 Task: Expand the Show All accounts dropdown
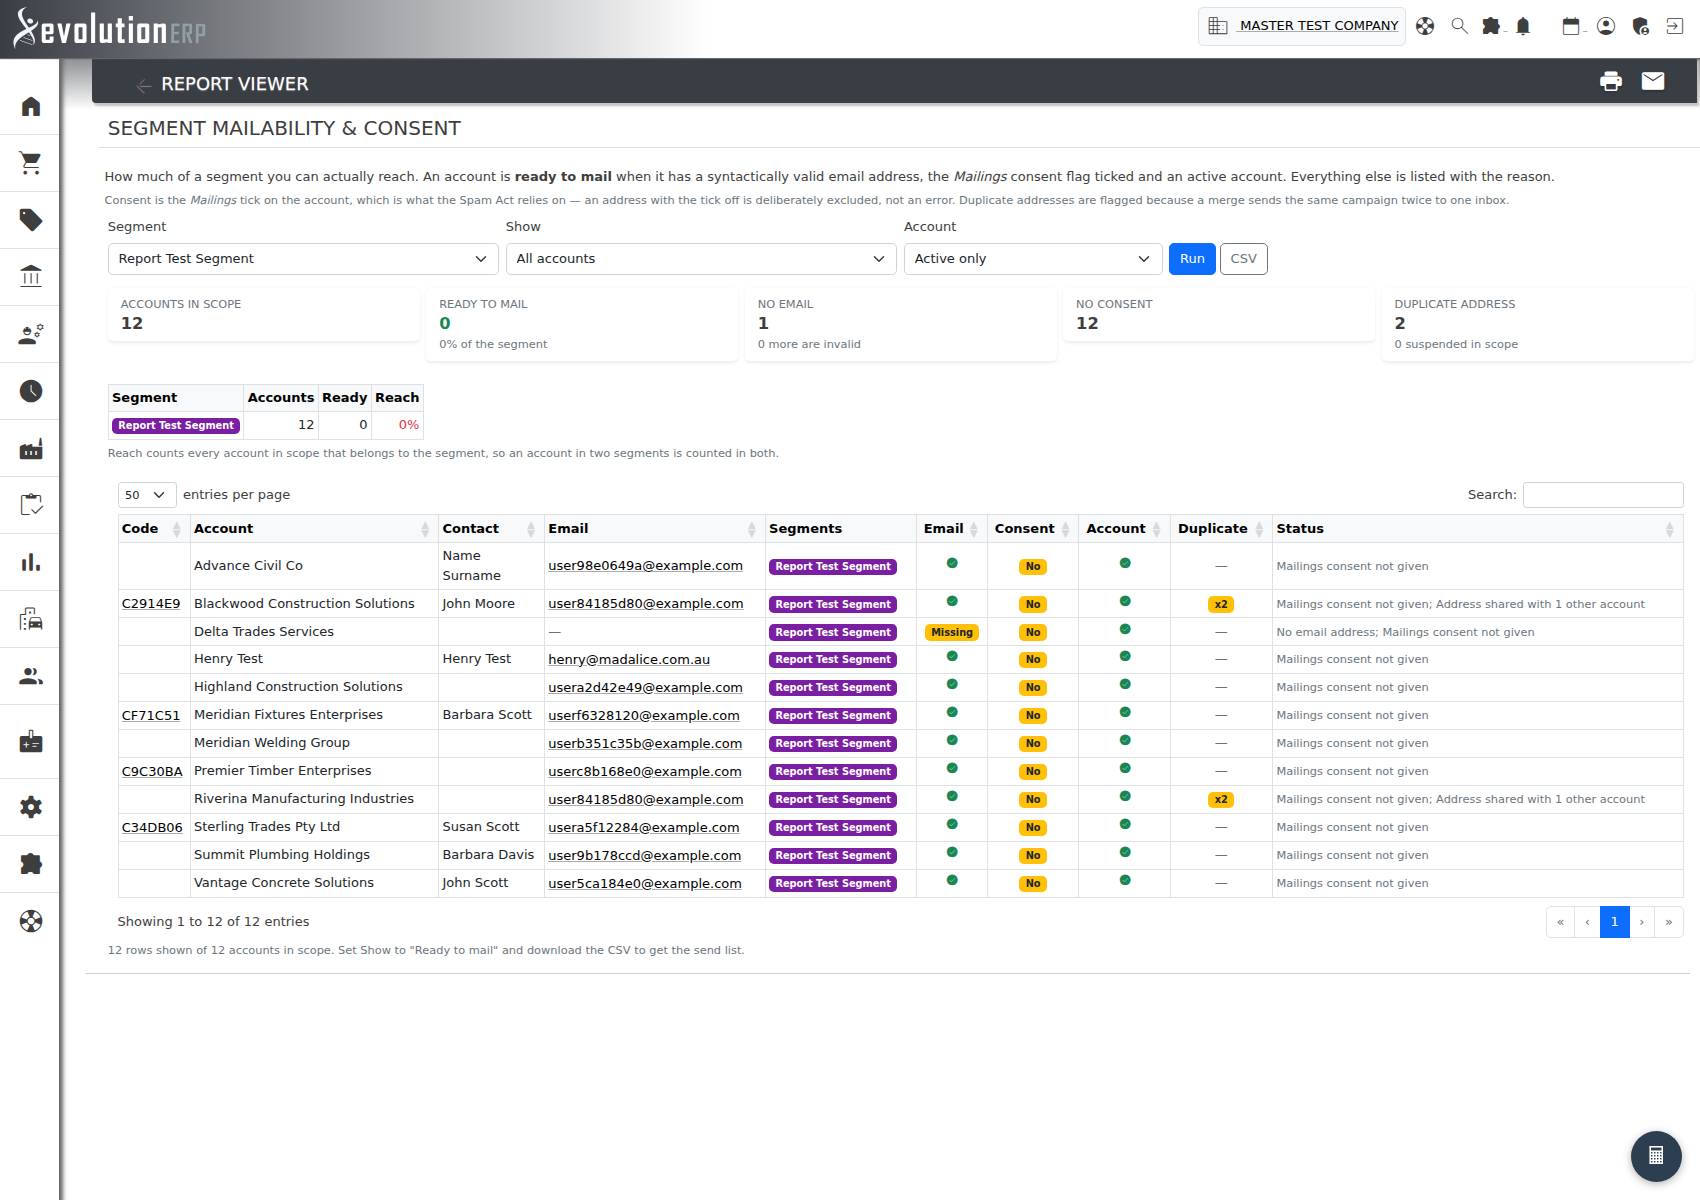(x=701, y=259)
